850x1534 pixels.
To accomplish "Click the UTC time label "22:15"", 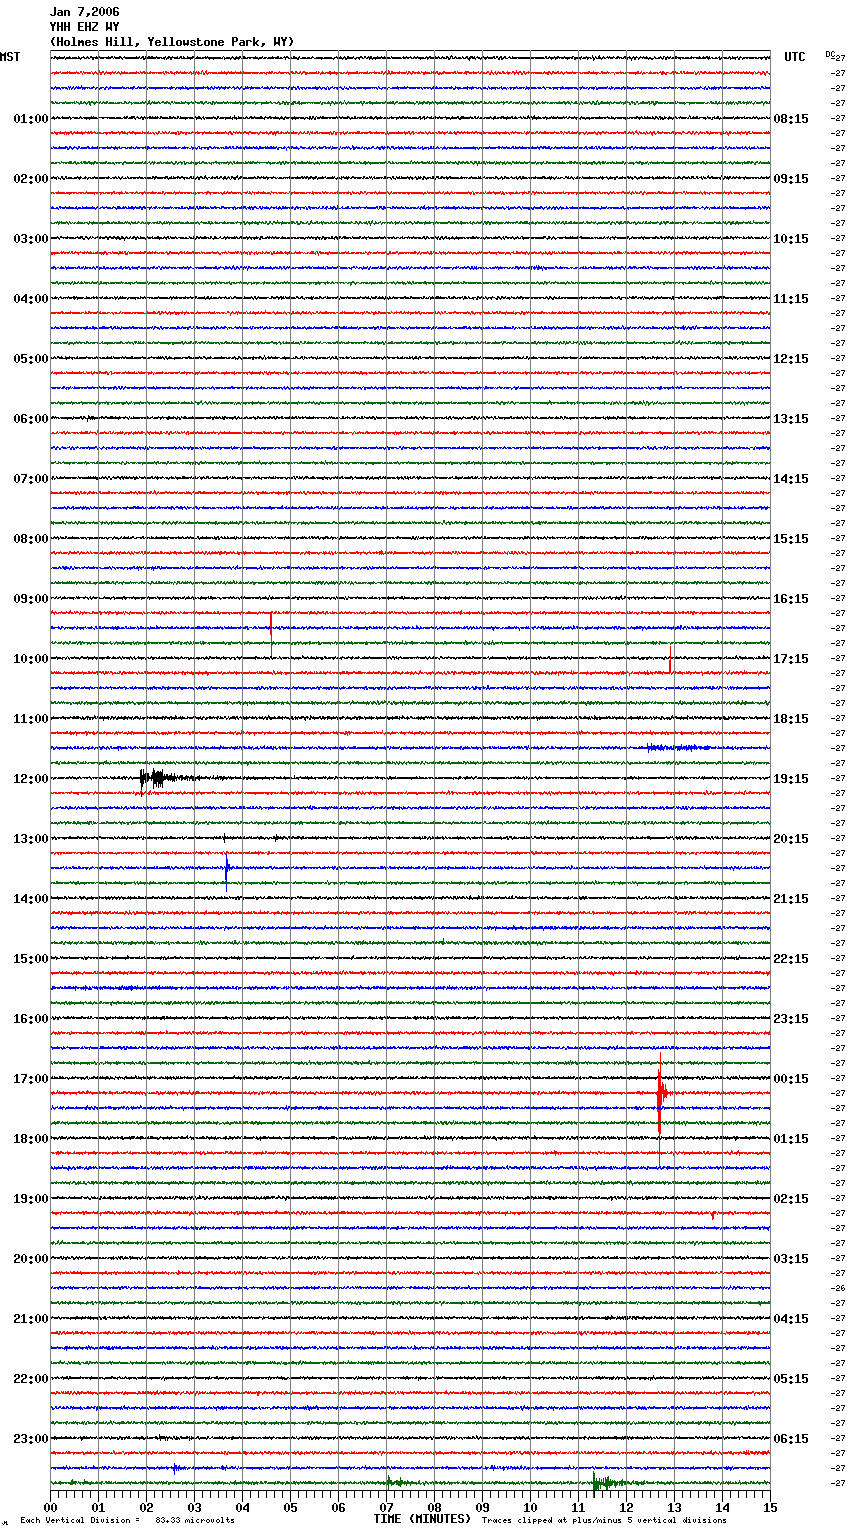I will tap(791, 959).
